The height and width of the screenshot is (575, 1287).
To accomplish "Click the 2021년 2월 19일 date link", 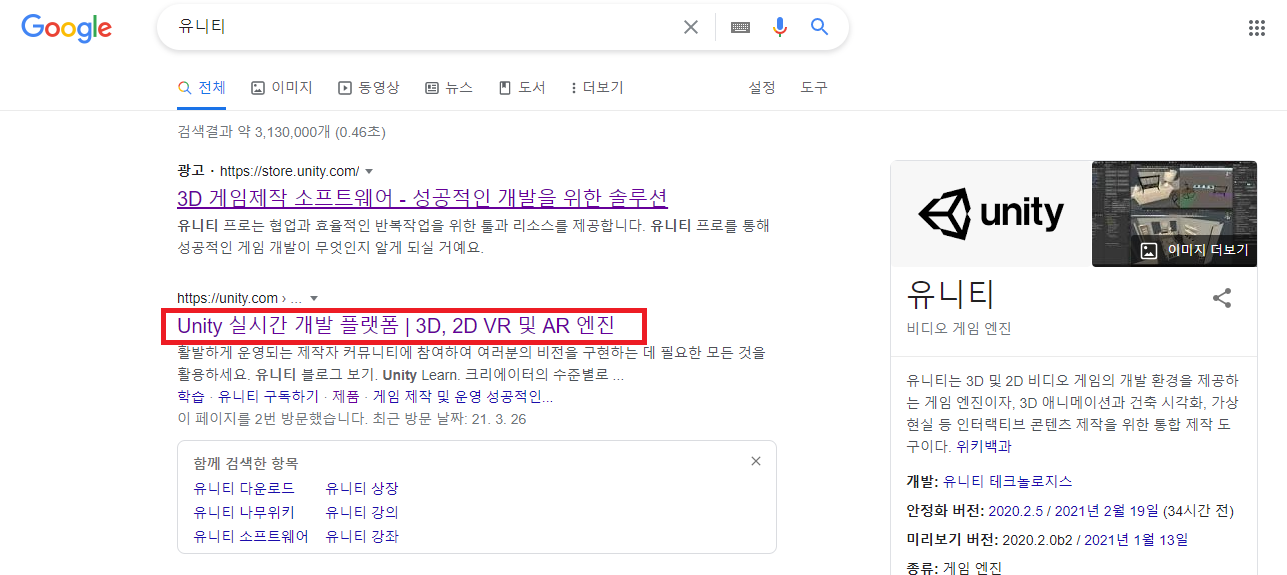I will click(1108, 511).
